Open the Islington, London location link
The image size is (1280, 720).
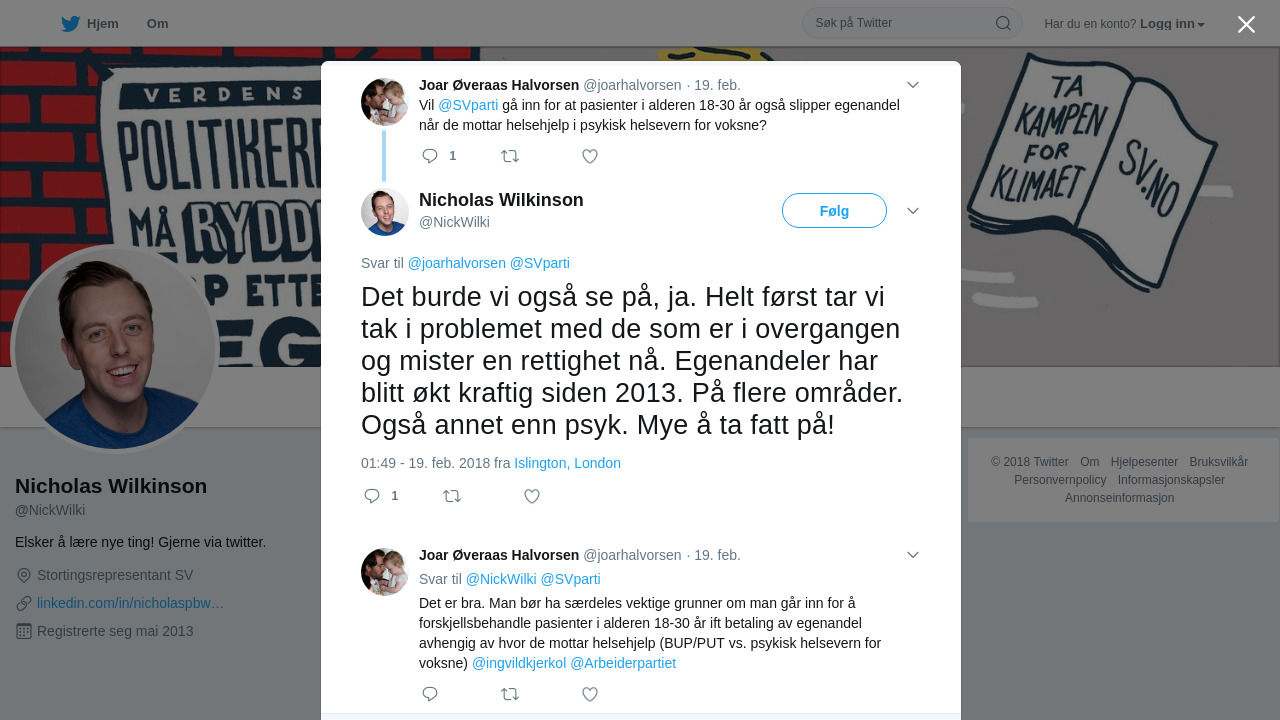(567, 463)
